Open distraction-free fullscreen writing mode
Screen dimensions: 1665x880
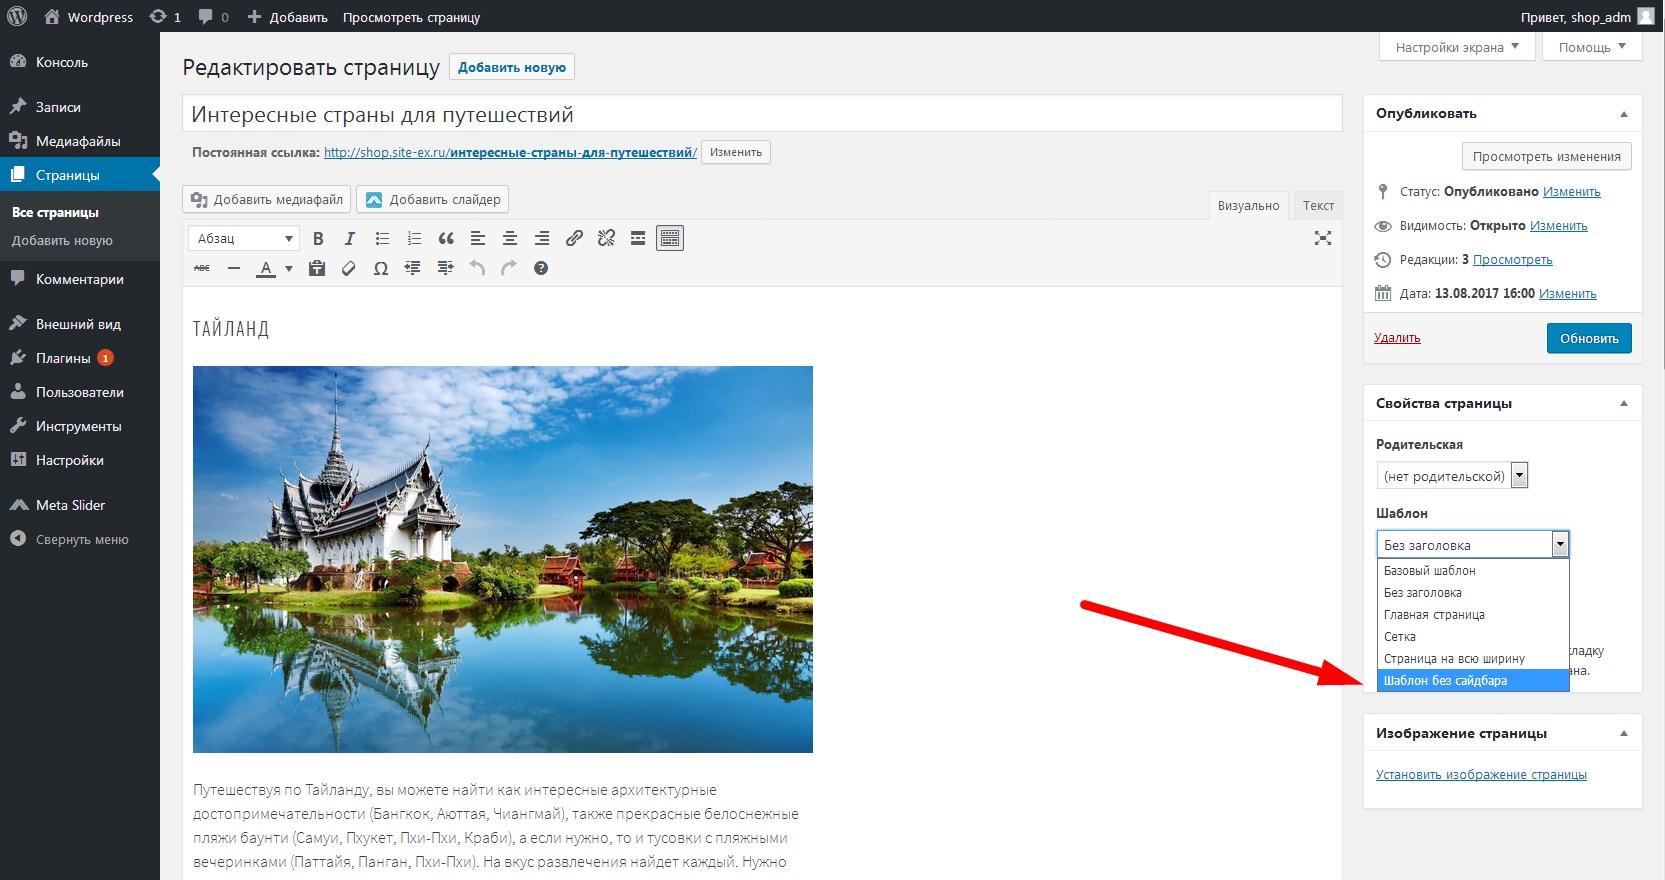(1323, 238)
